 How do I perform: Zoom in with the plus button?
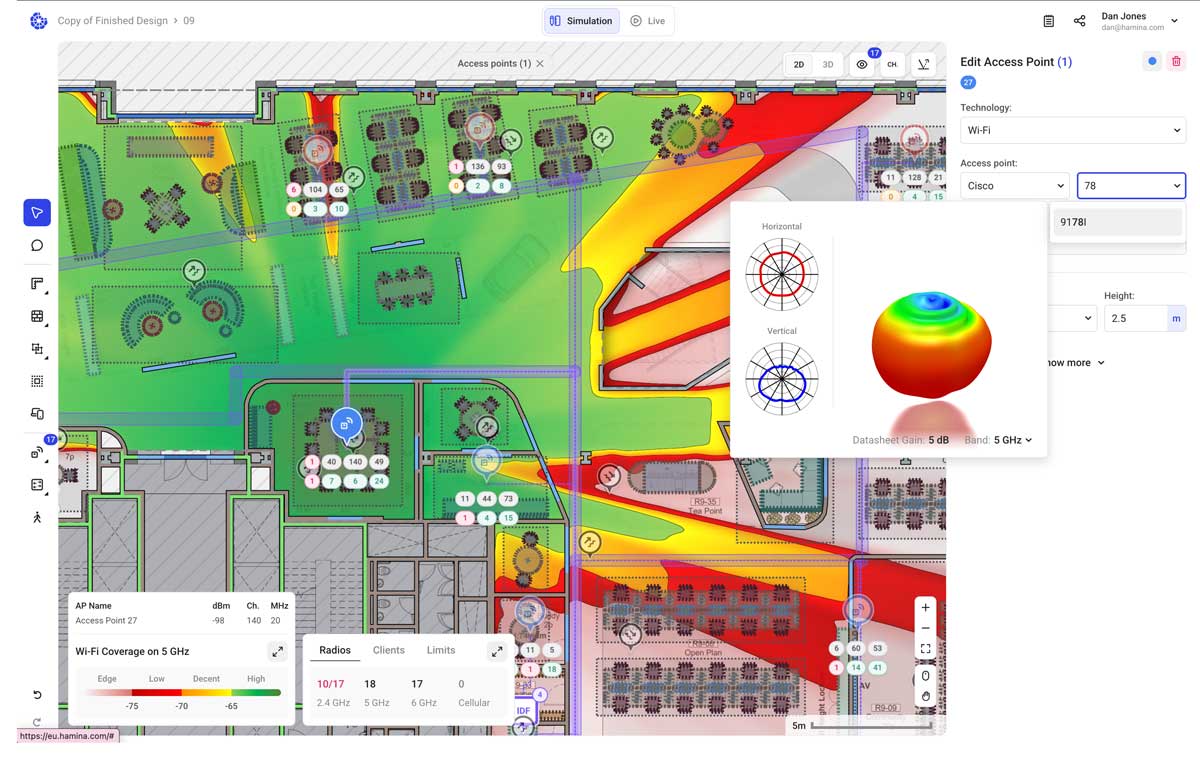[x=925, y=607]
